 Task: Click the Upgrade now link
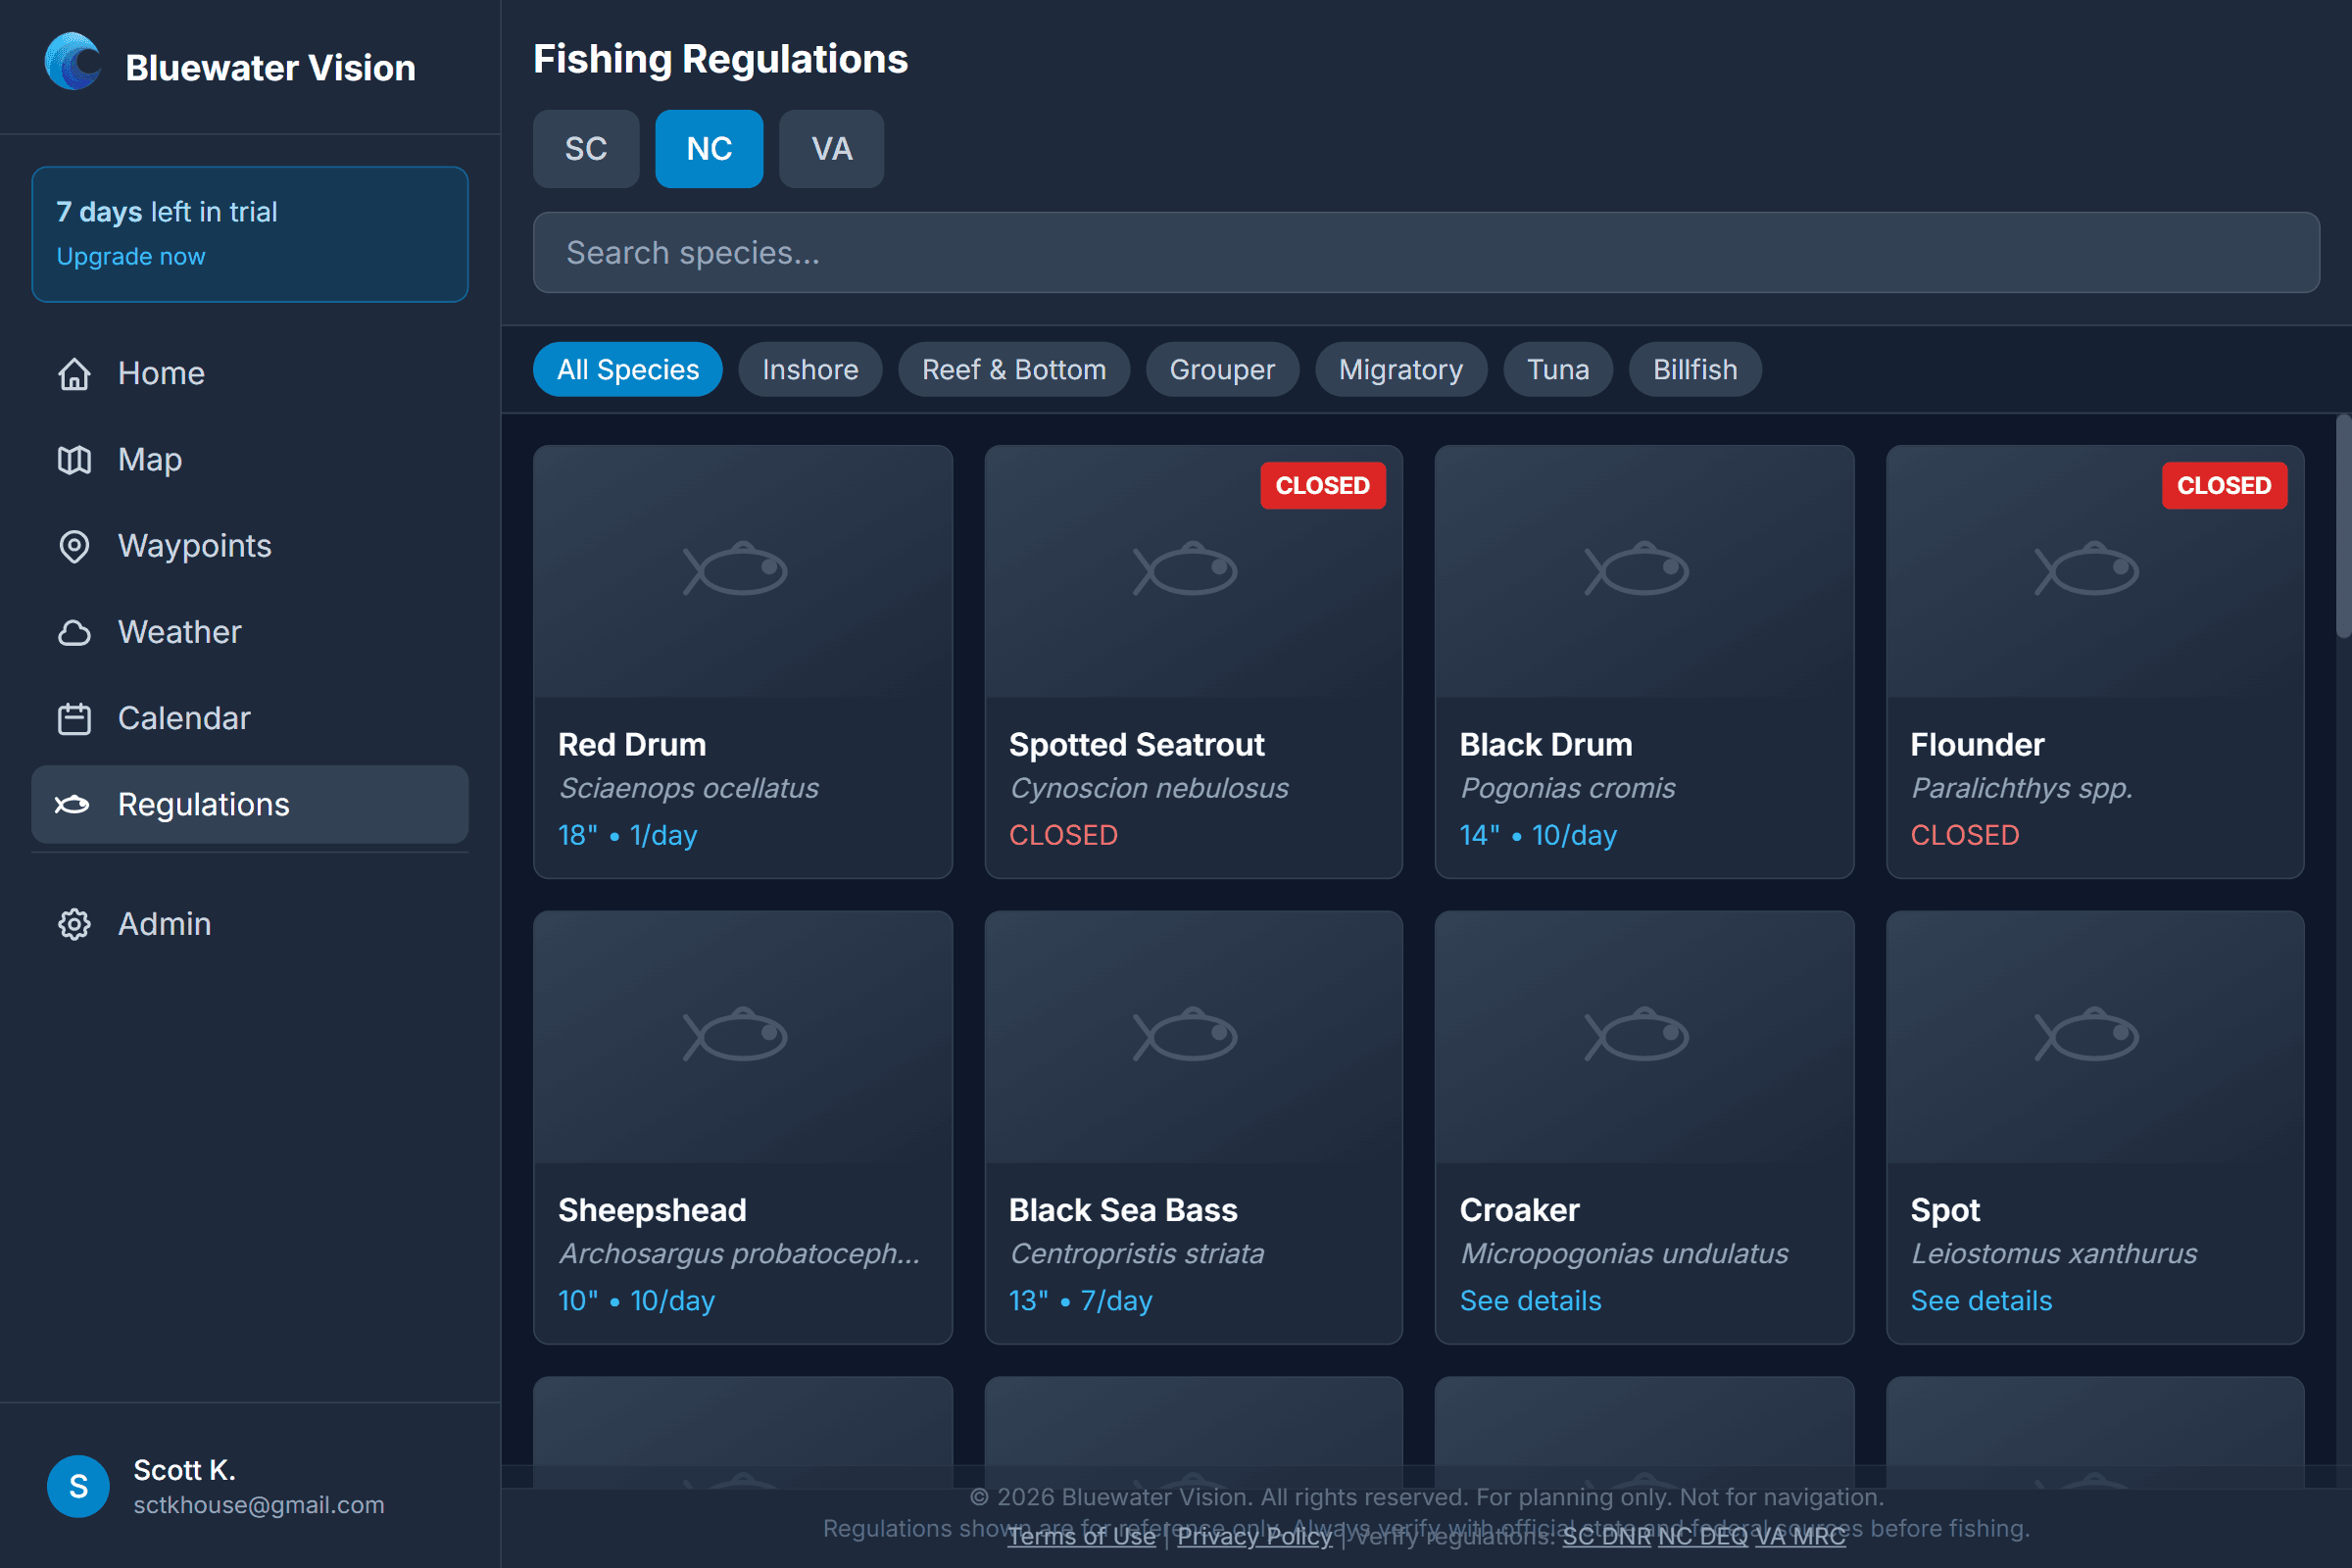(x=131, y=257)
